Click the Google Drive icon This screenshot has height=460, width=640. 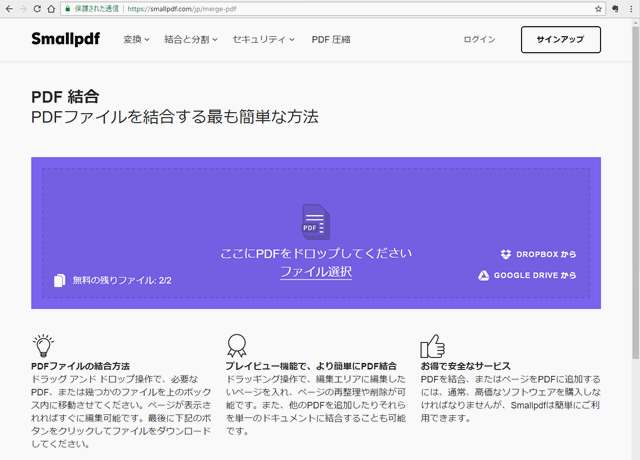pyautogui.click(x=484, y=276)
